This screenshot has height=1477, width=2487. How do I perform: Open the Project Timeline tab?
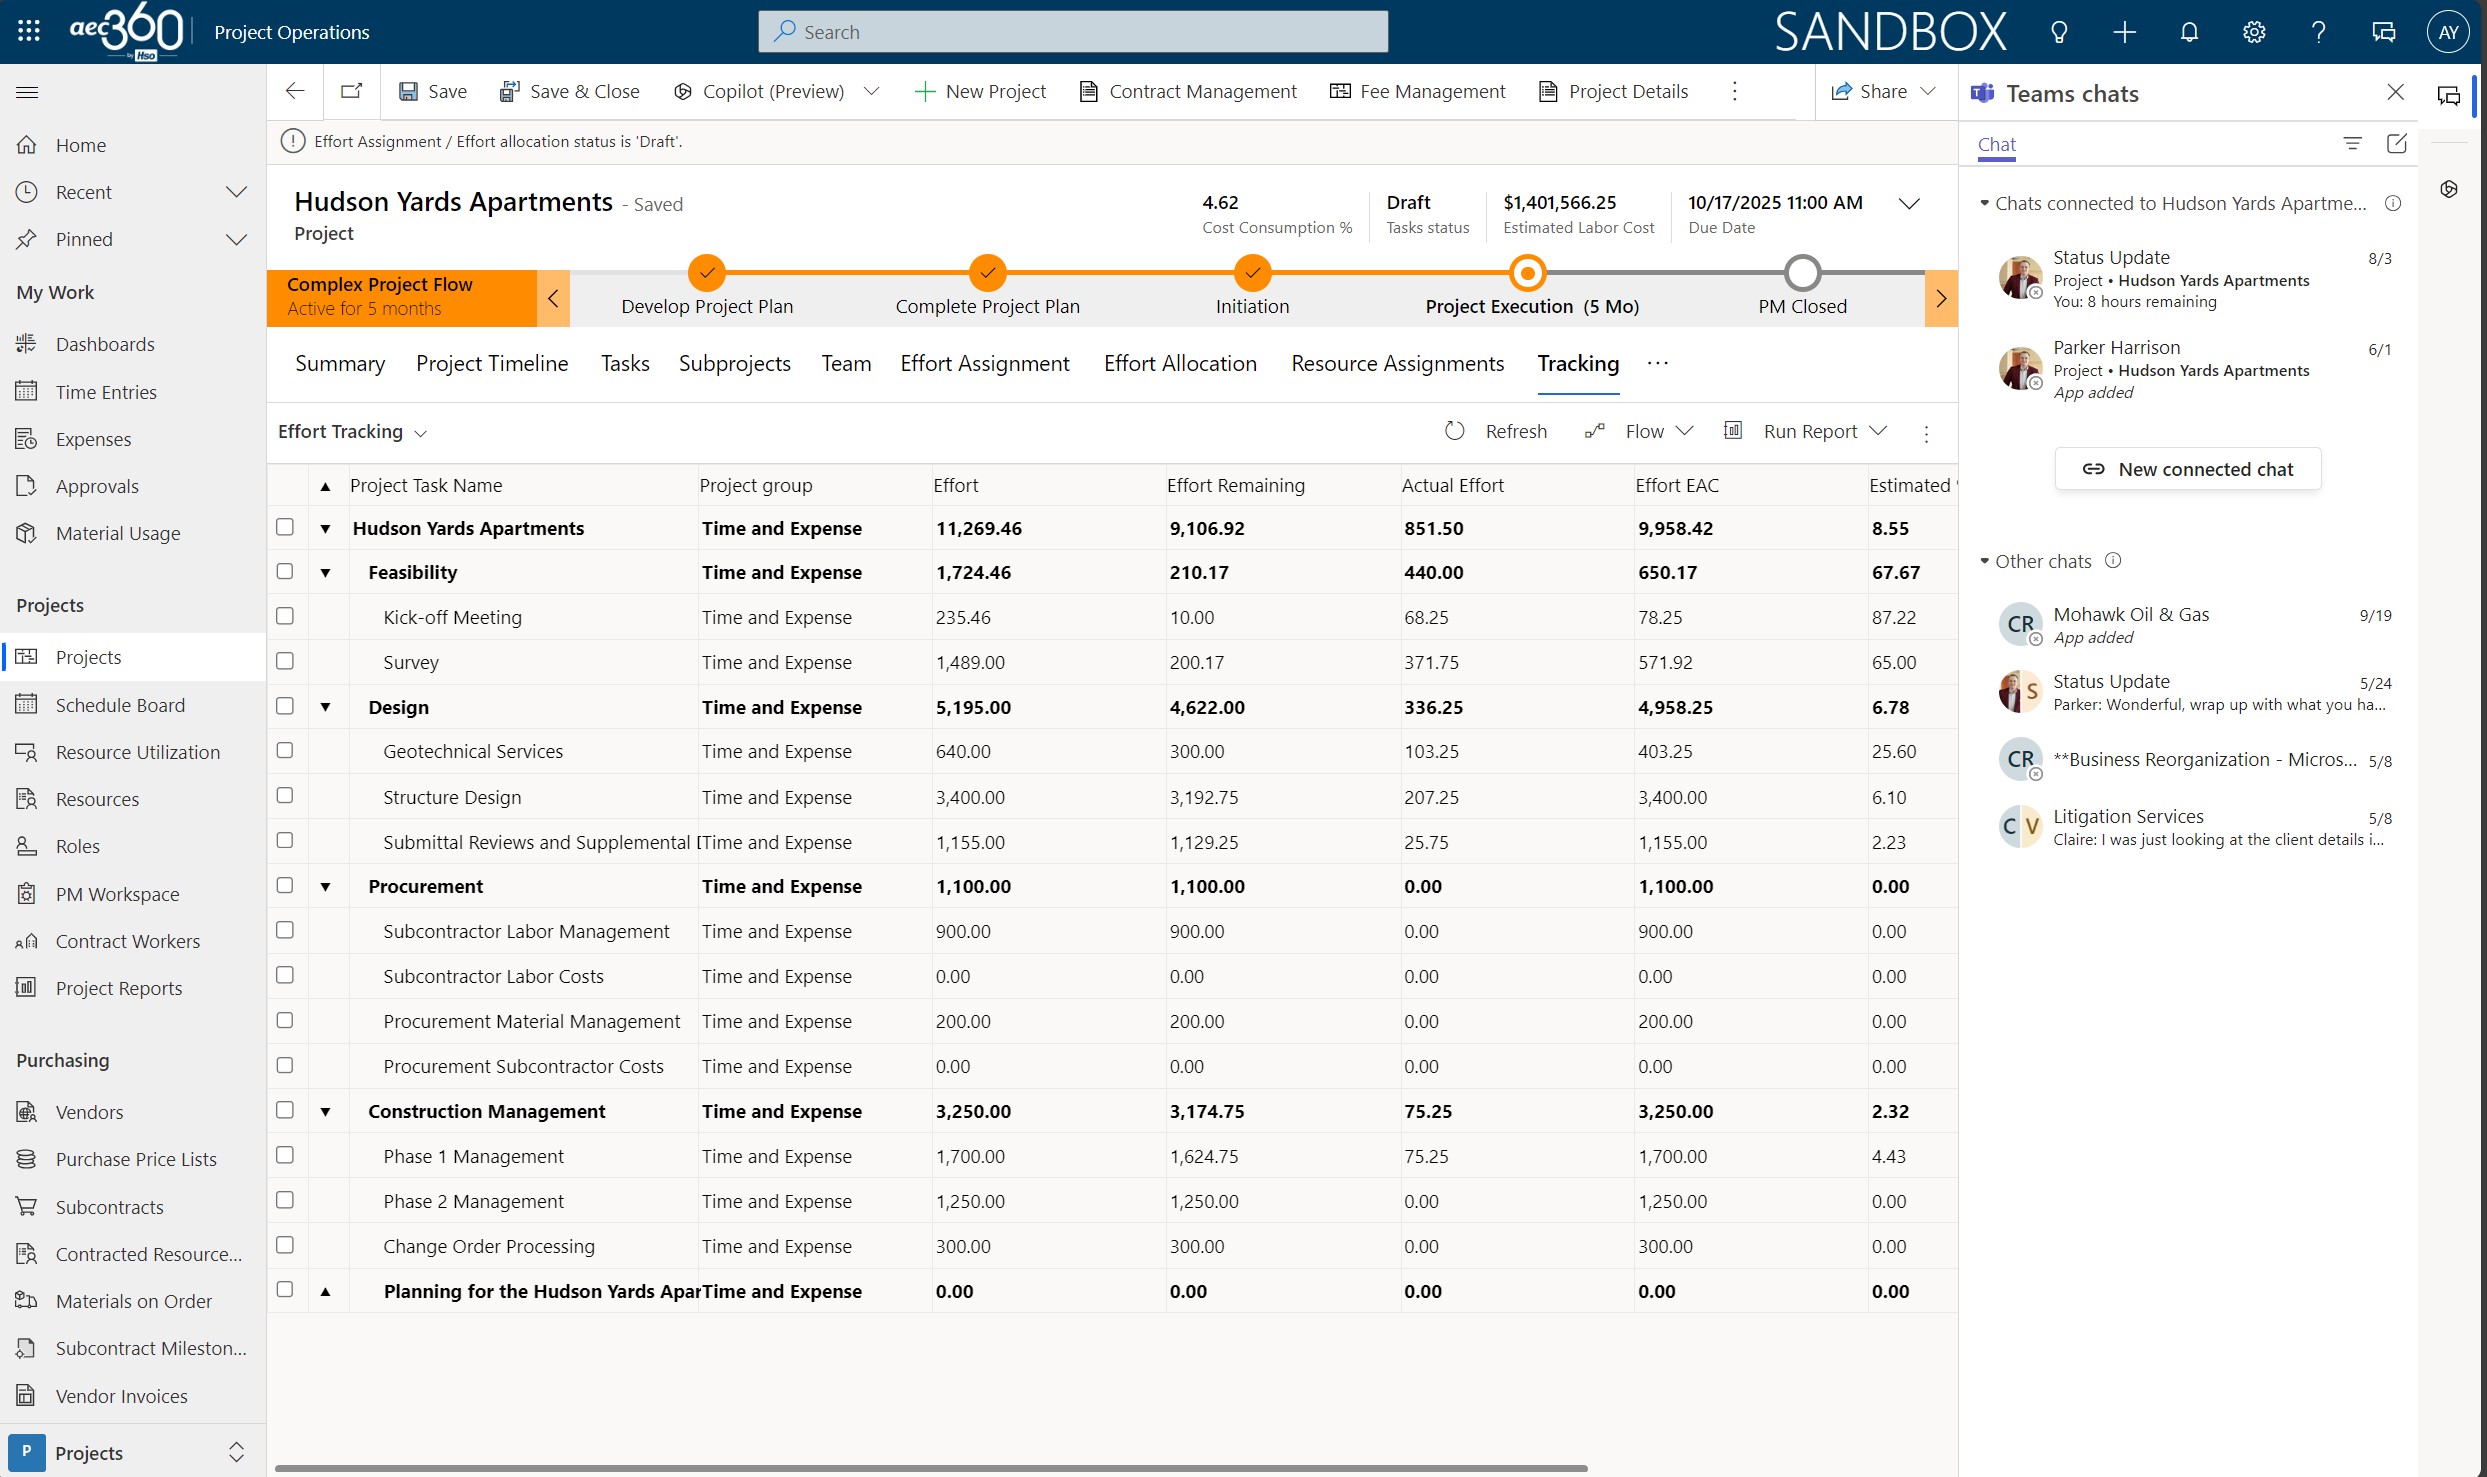click(x=492, y=363)
